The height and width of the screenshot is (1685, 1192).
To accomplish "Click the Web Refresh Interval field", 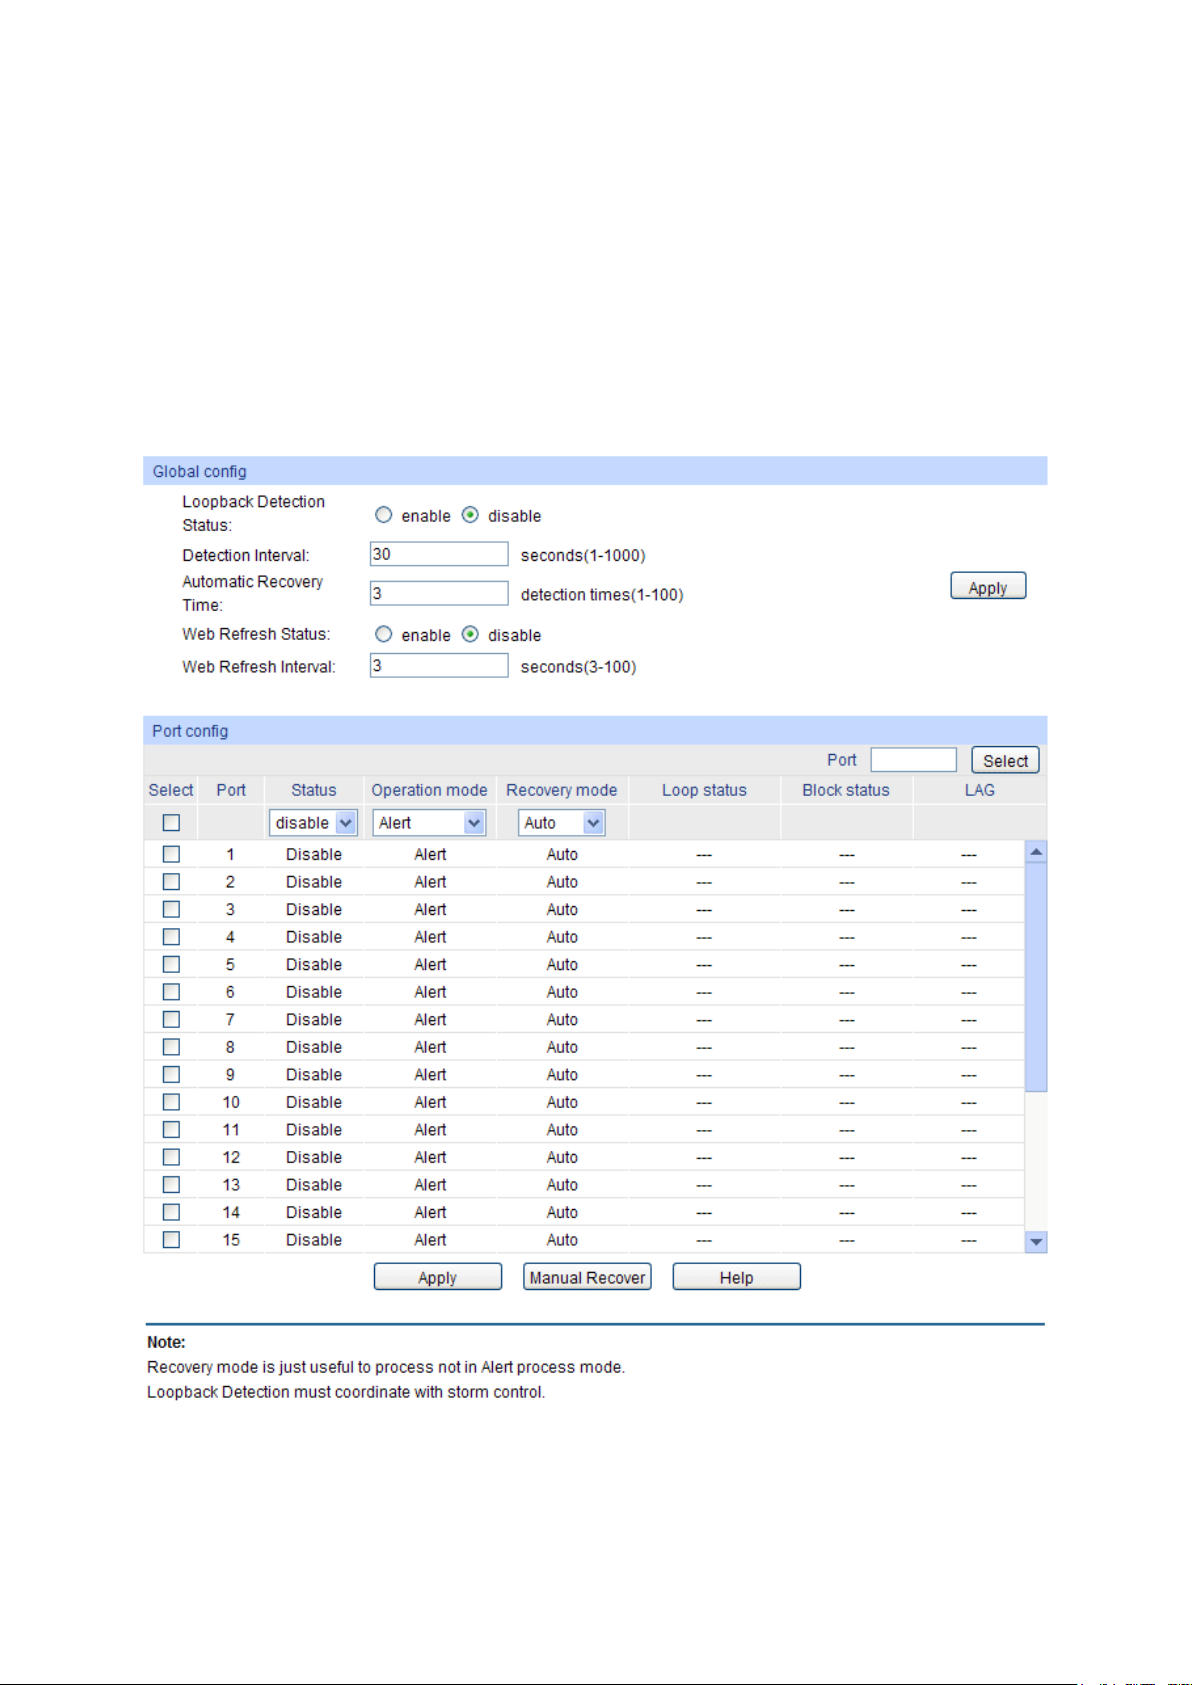I will pyautogui.click(x=439, y=665).
